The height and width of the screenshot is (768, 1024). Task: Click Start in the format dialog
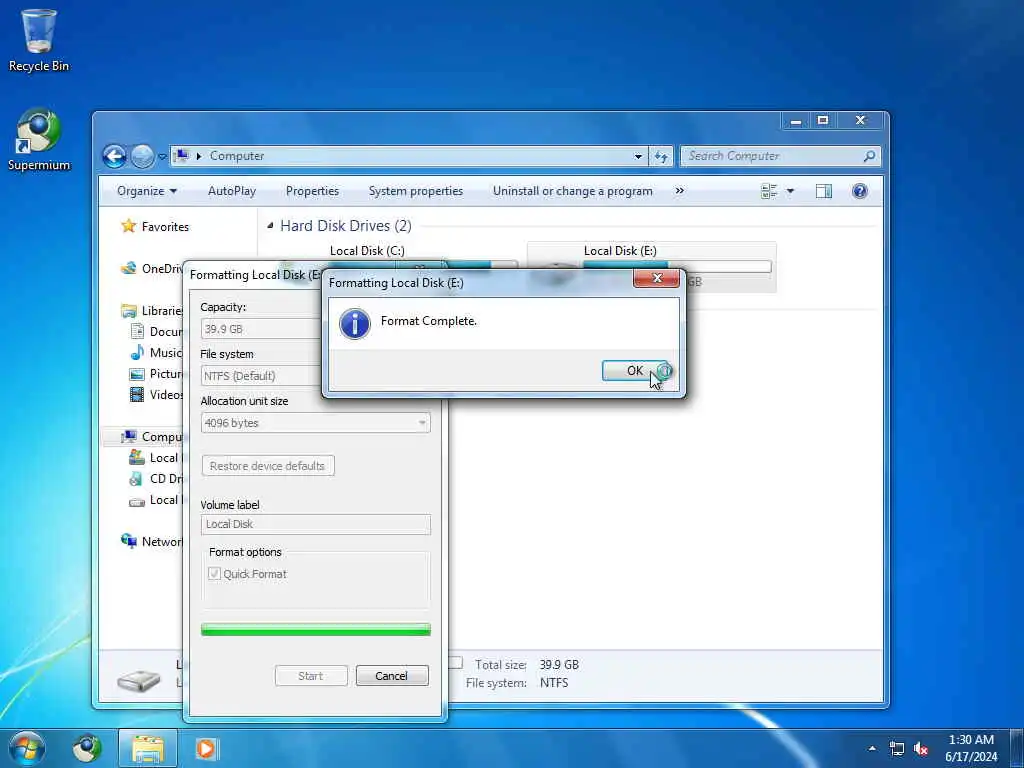click(x=311, y=676)
